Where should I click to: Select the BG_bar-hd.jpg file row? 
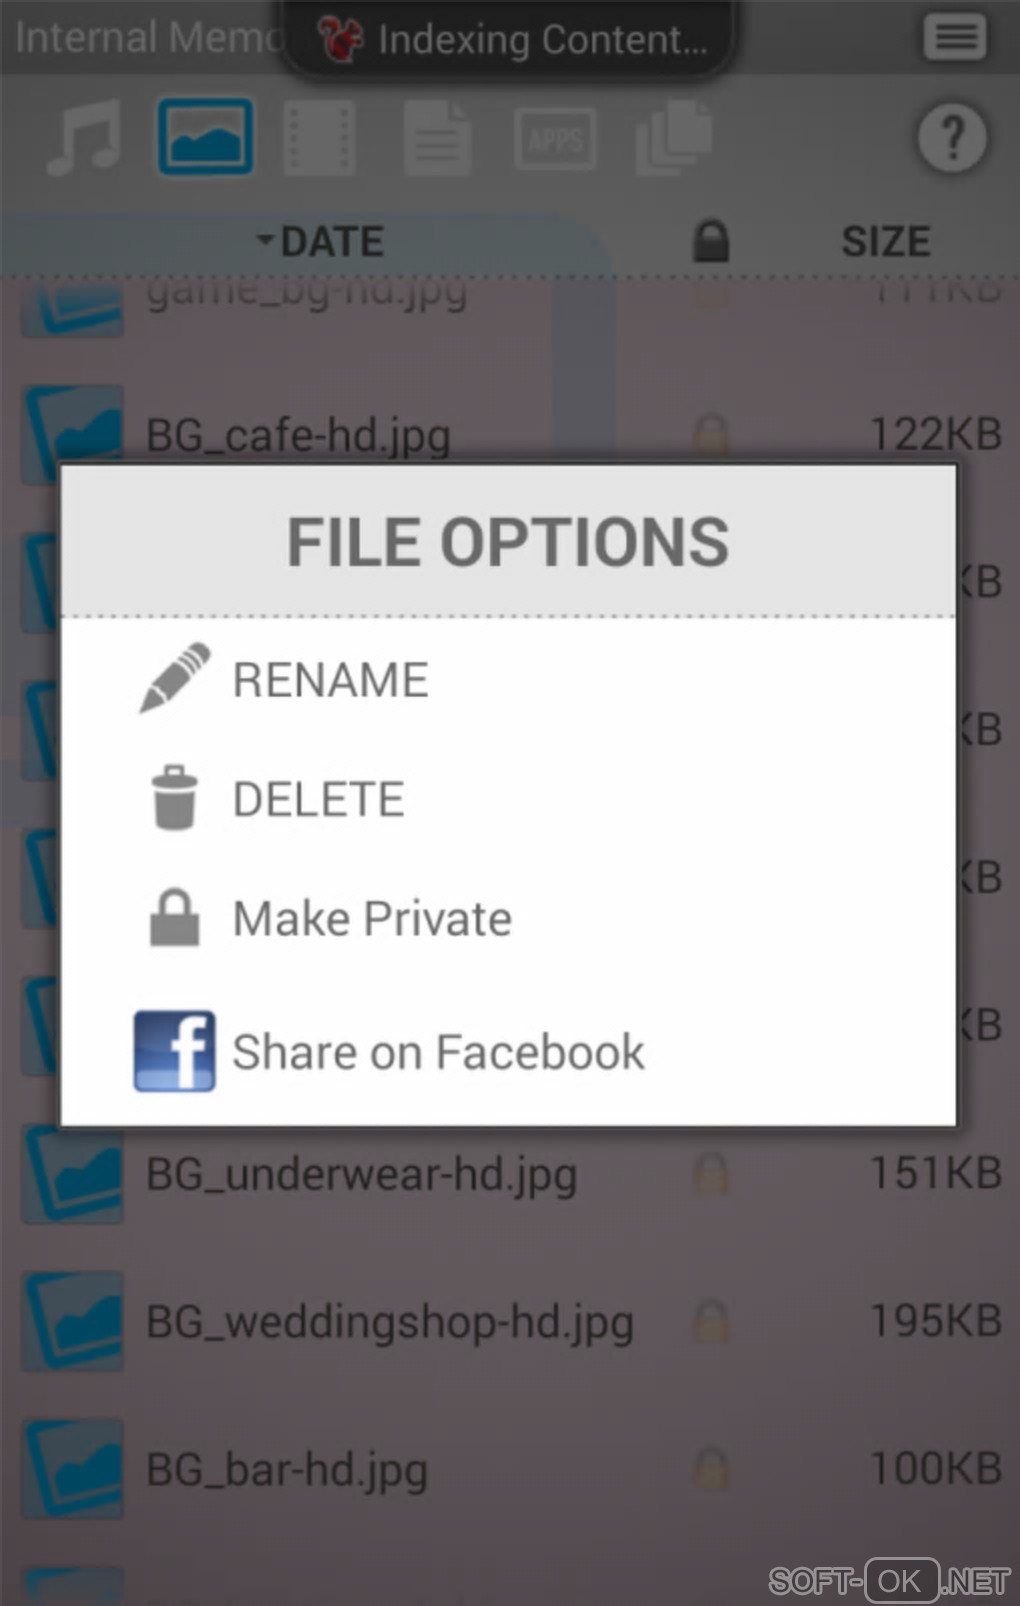(x=510, y=1468)
